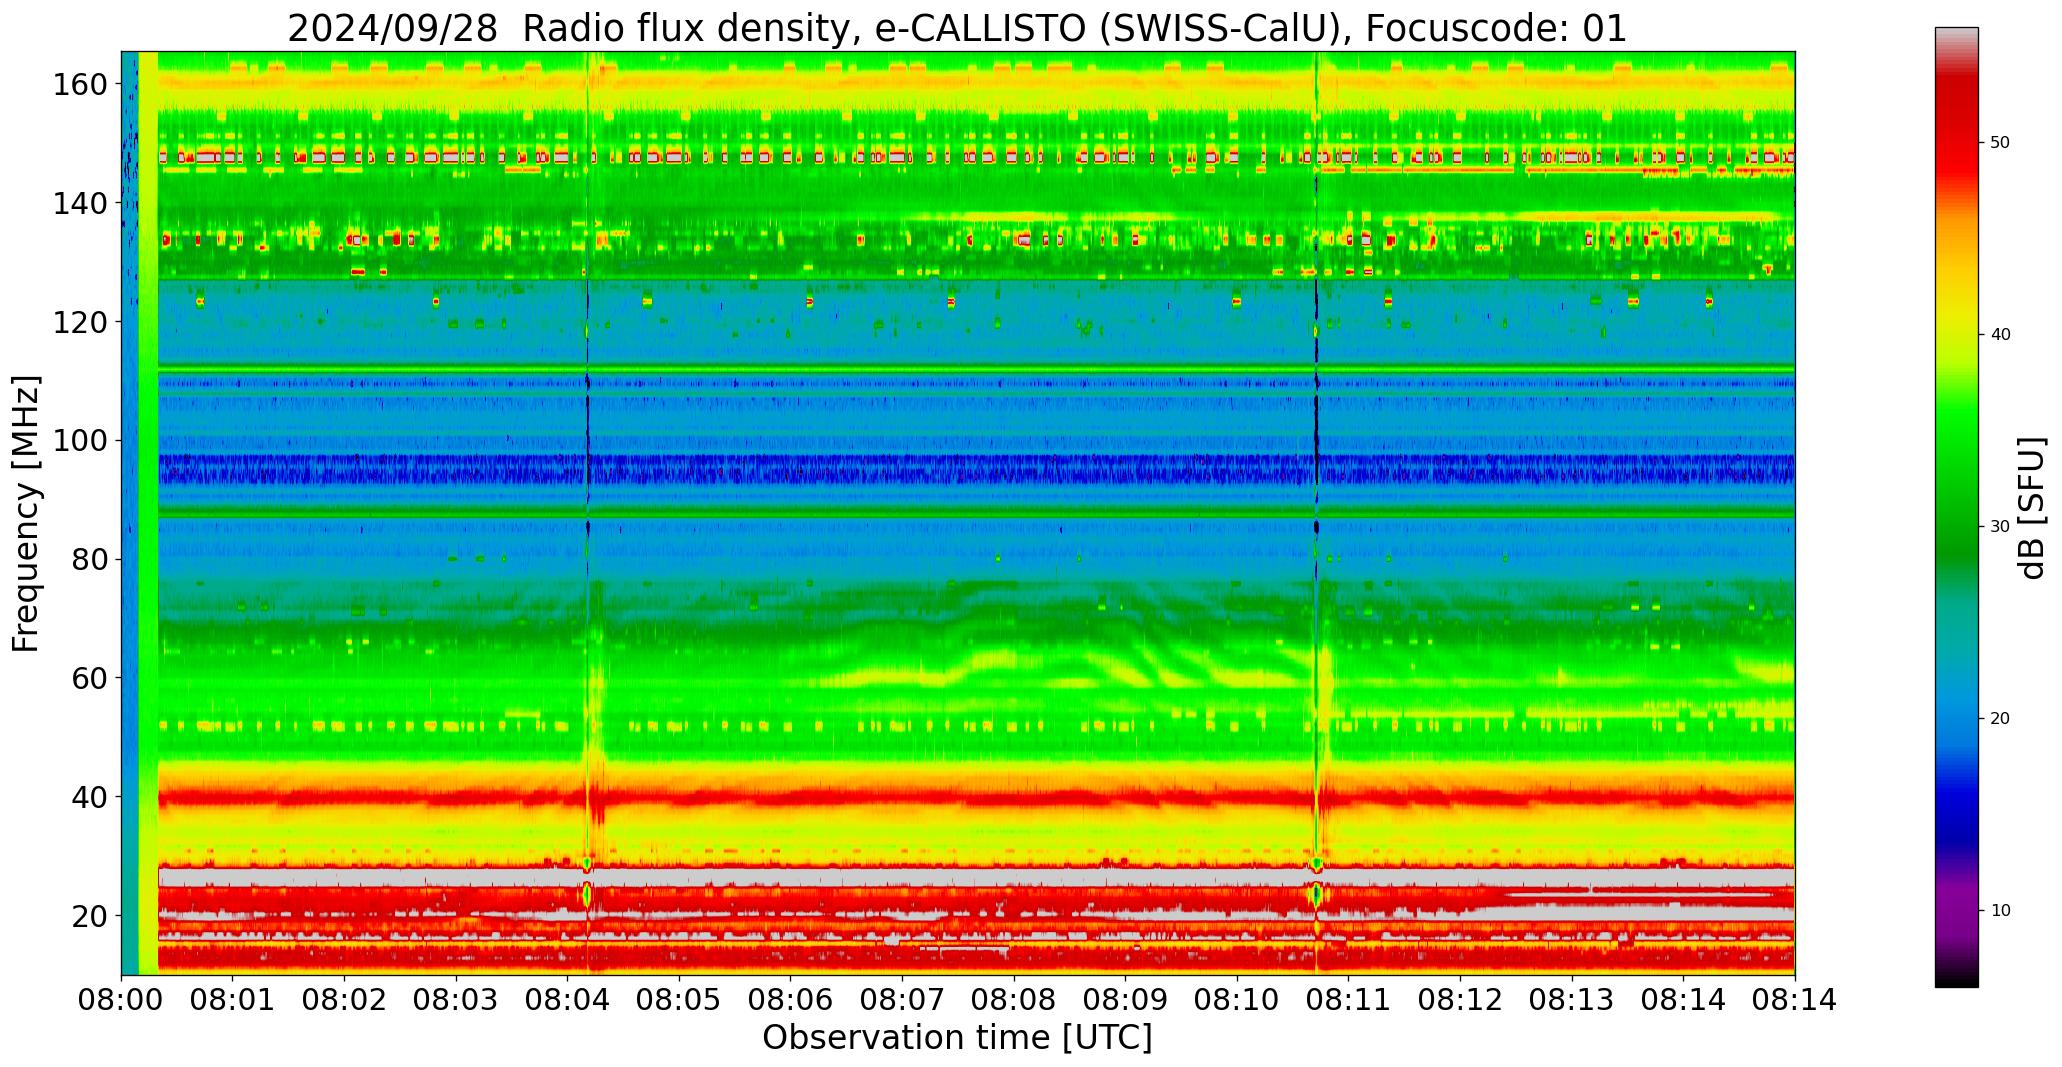Click the 80 MHz frequency tick label

point(90,560)
